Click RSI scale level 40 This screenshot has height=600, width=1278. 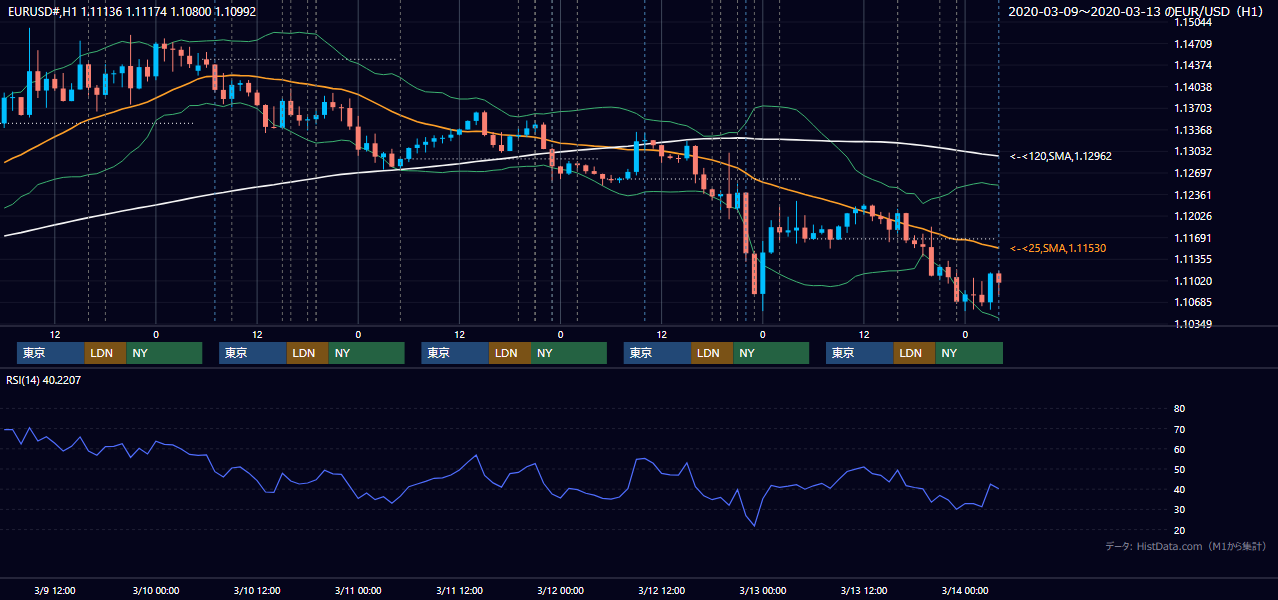click(1179, 489)
